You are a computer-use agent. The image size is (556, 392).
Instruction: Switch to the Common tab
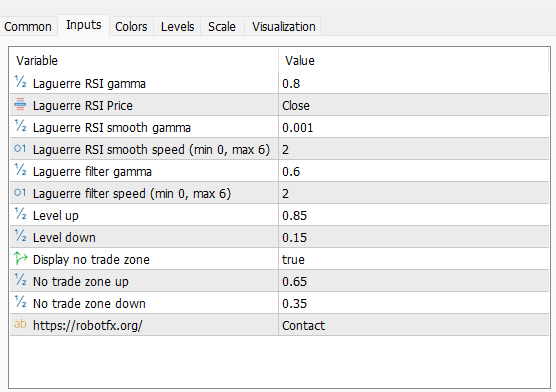28,27
